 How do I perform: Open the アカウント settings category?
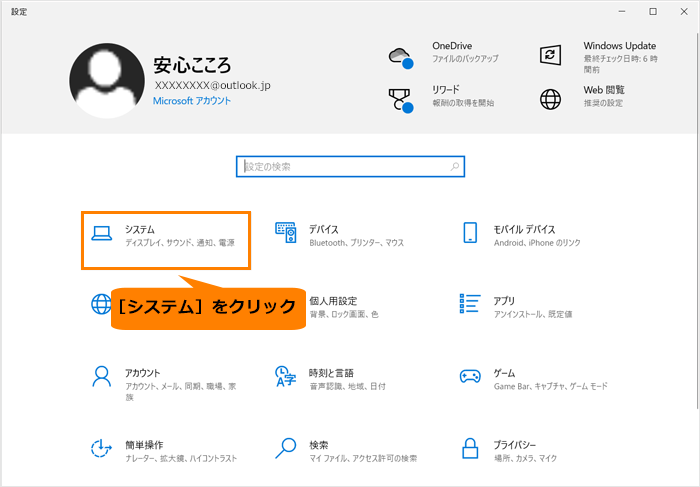(166, 384)
